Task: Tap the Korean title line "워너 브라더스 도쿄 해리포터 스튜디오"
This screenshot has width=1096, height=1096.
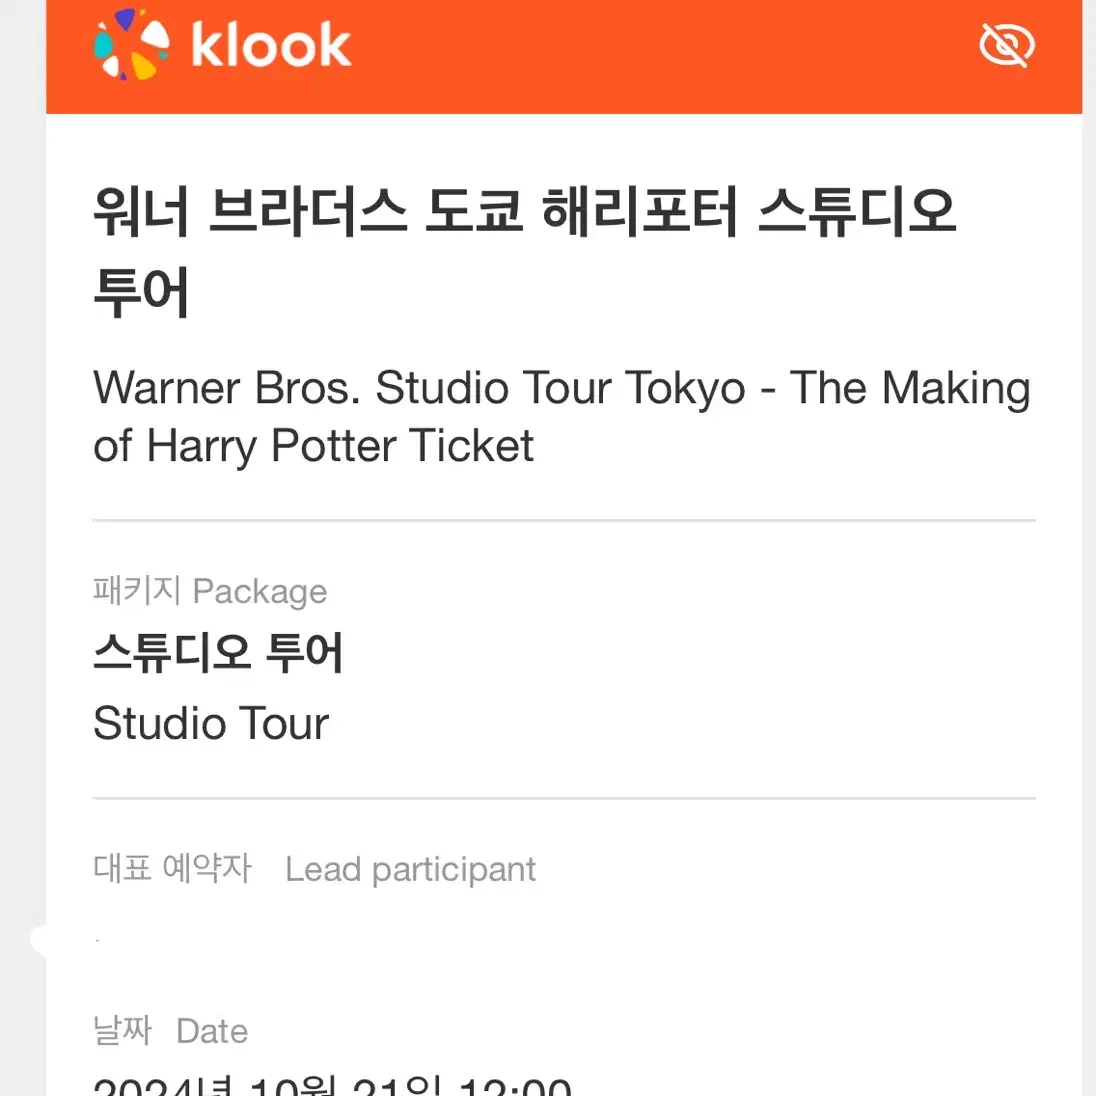Action: coord(525,212)
